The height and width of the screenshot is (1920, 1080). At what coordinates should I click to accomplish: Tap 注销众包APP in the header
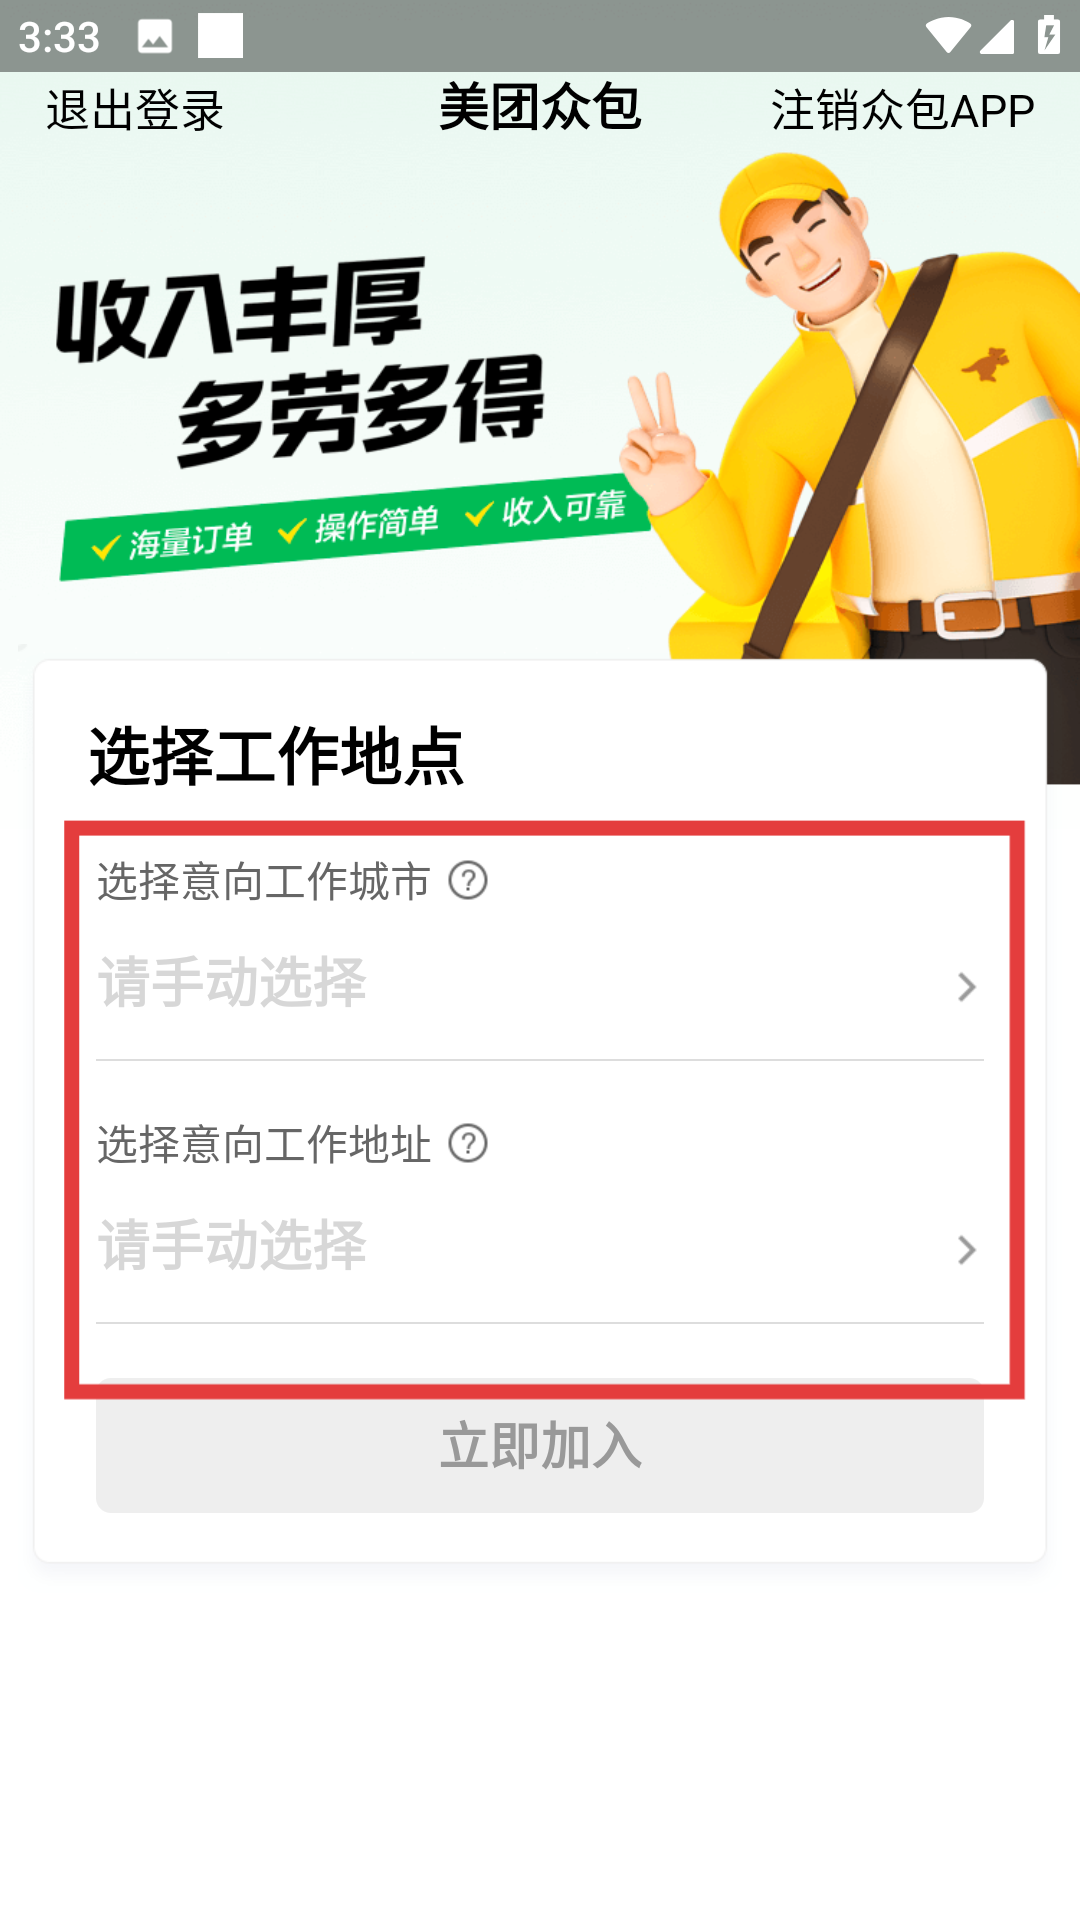pos(902,110)
